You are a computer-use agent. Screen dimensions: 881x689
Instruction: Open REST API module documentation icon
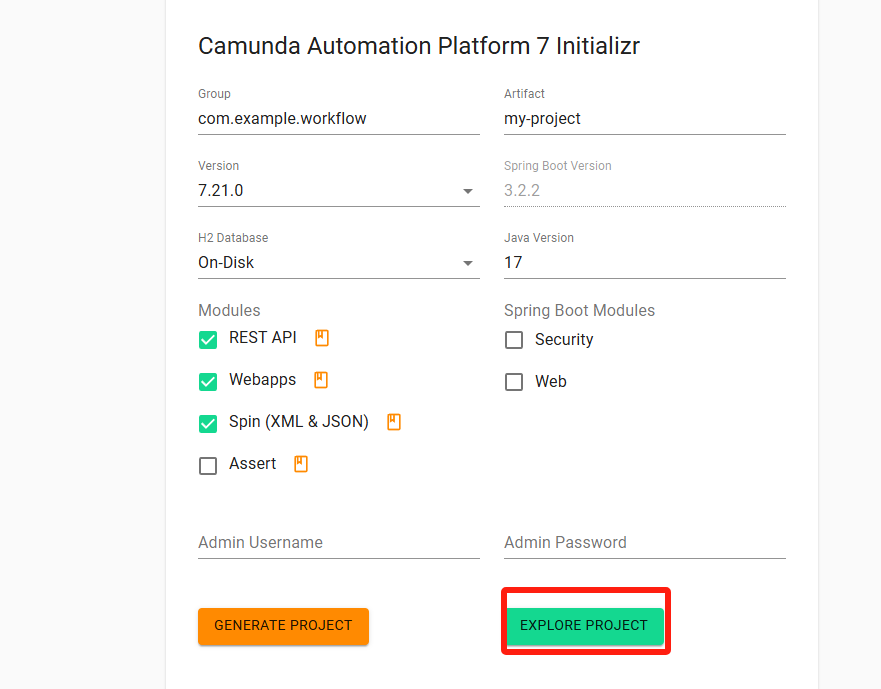(x=321, y=338)
